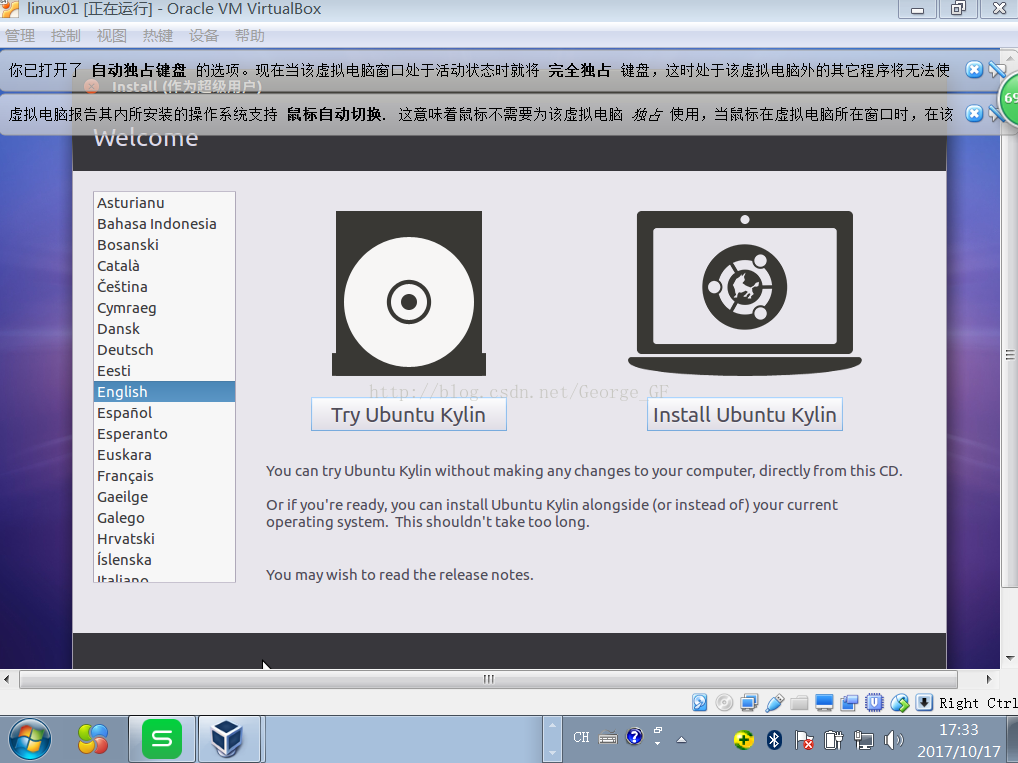Image resolution: width=1018 pixels, height=763 pixels.
Task: Click the CH input language indicator
Action: pos(581,737)
